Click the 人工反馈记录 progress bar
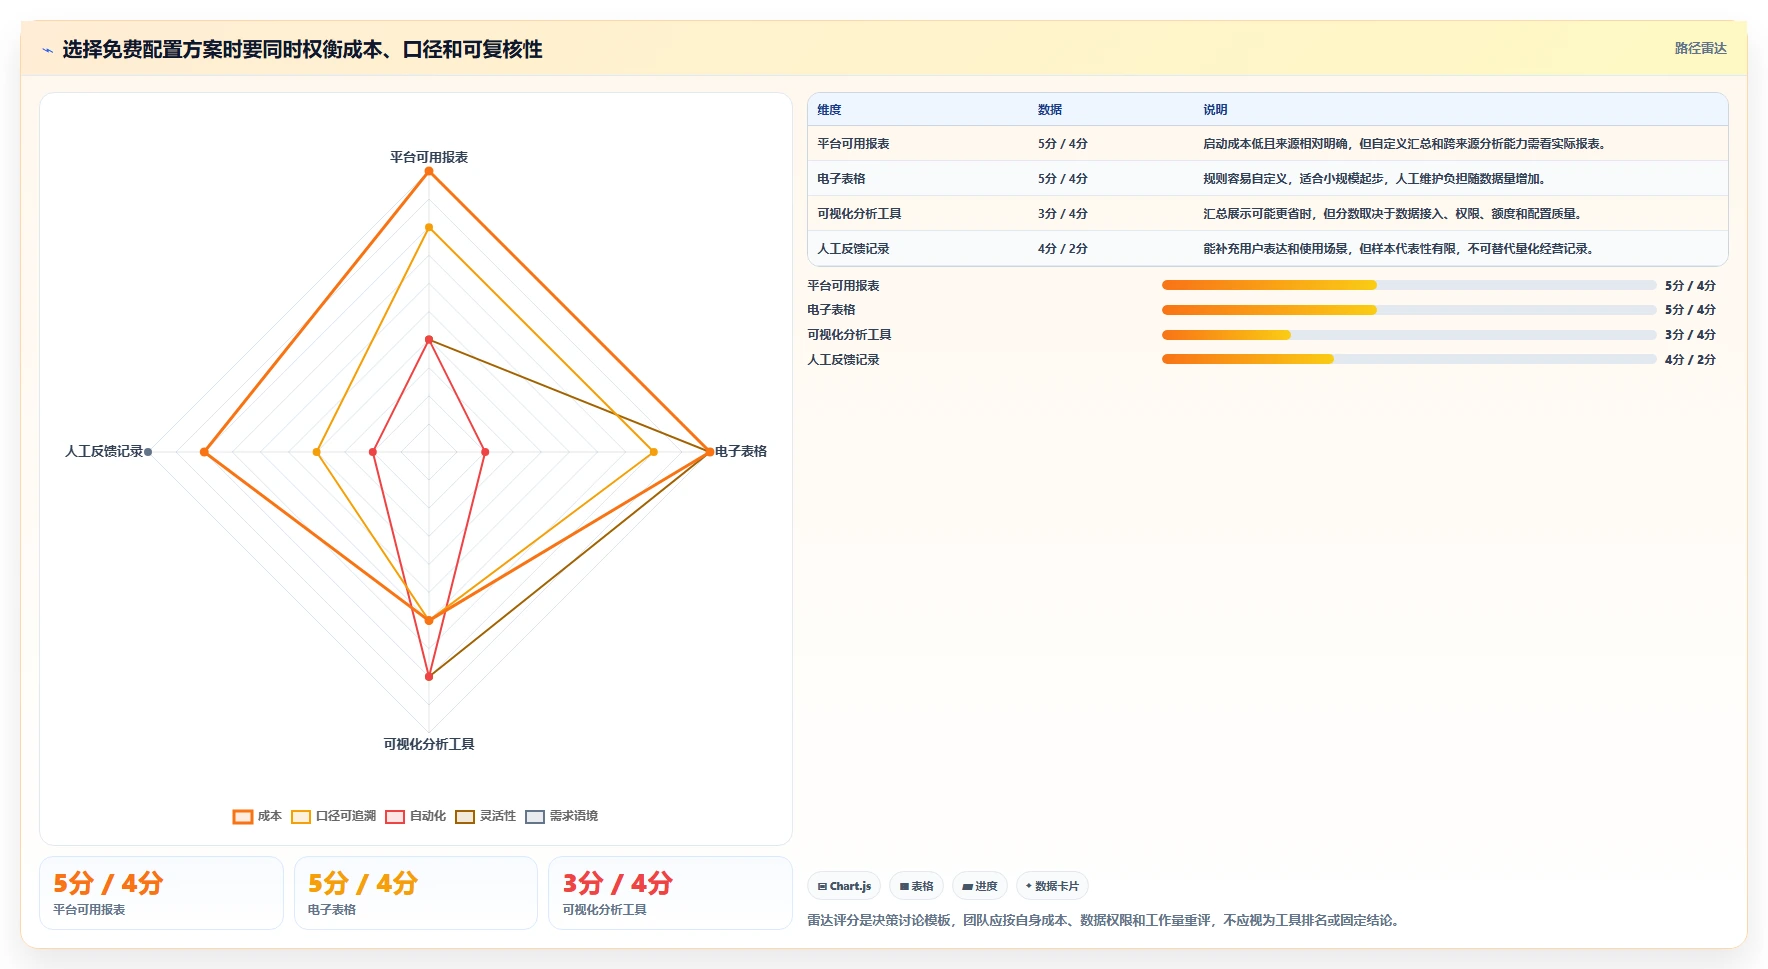This screenshot has height=969, width=1768. (x=1409, y=359)
